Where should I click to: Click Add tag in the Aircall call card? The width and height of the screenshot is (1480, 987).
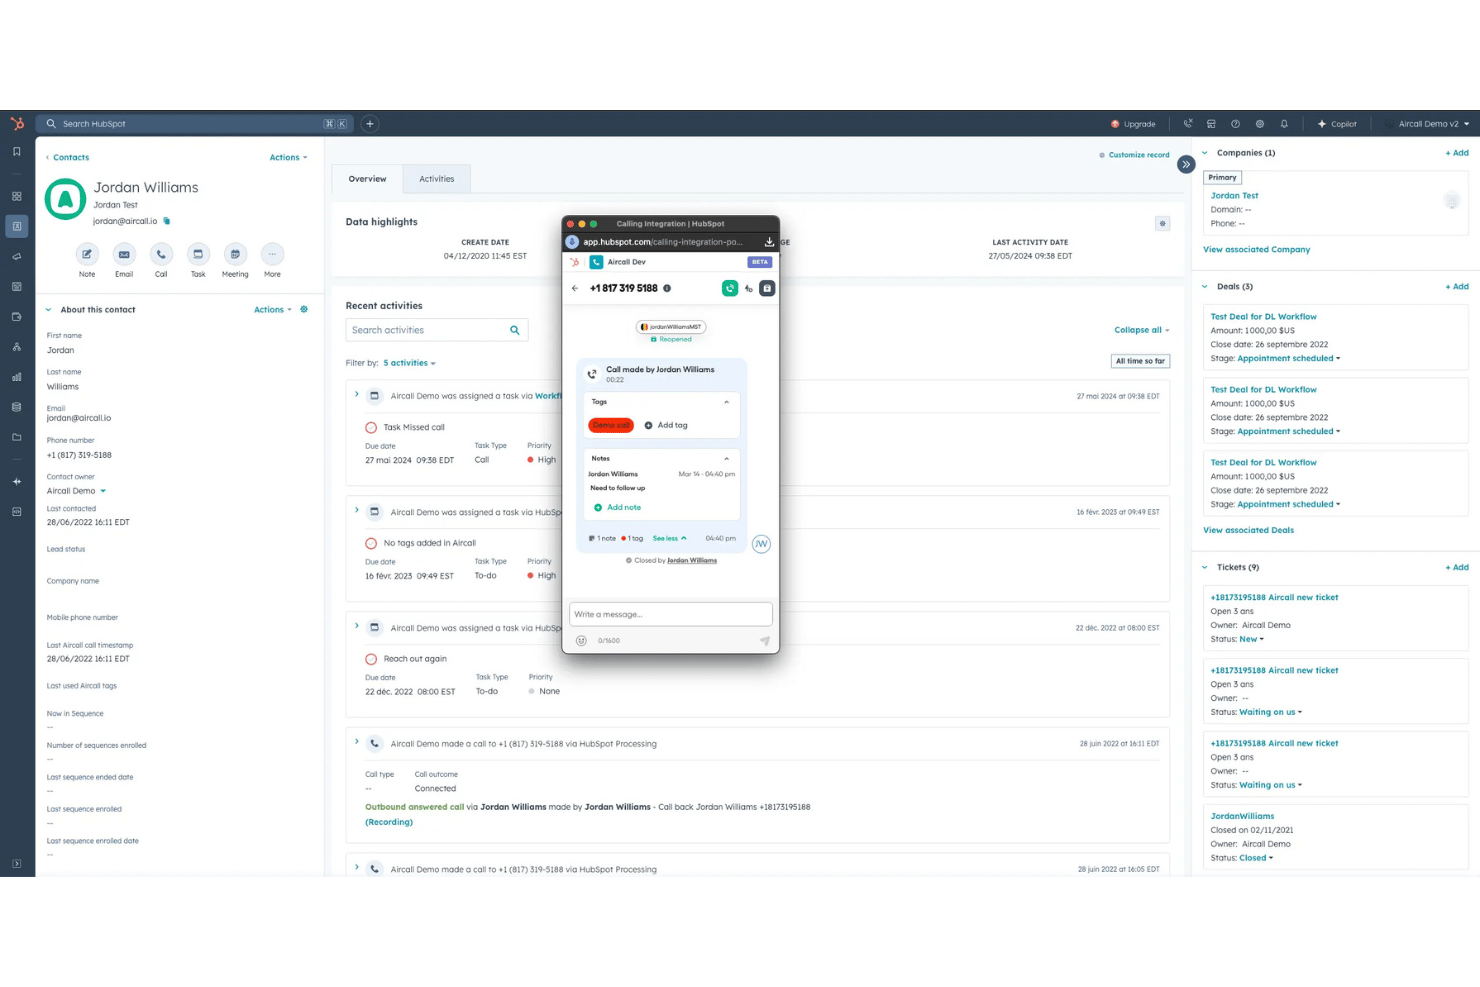pos(666,425)
